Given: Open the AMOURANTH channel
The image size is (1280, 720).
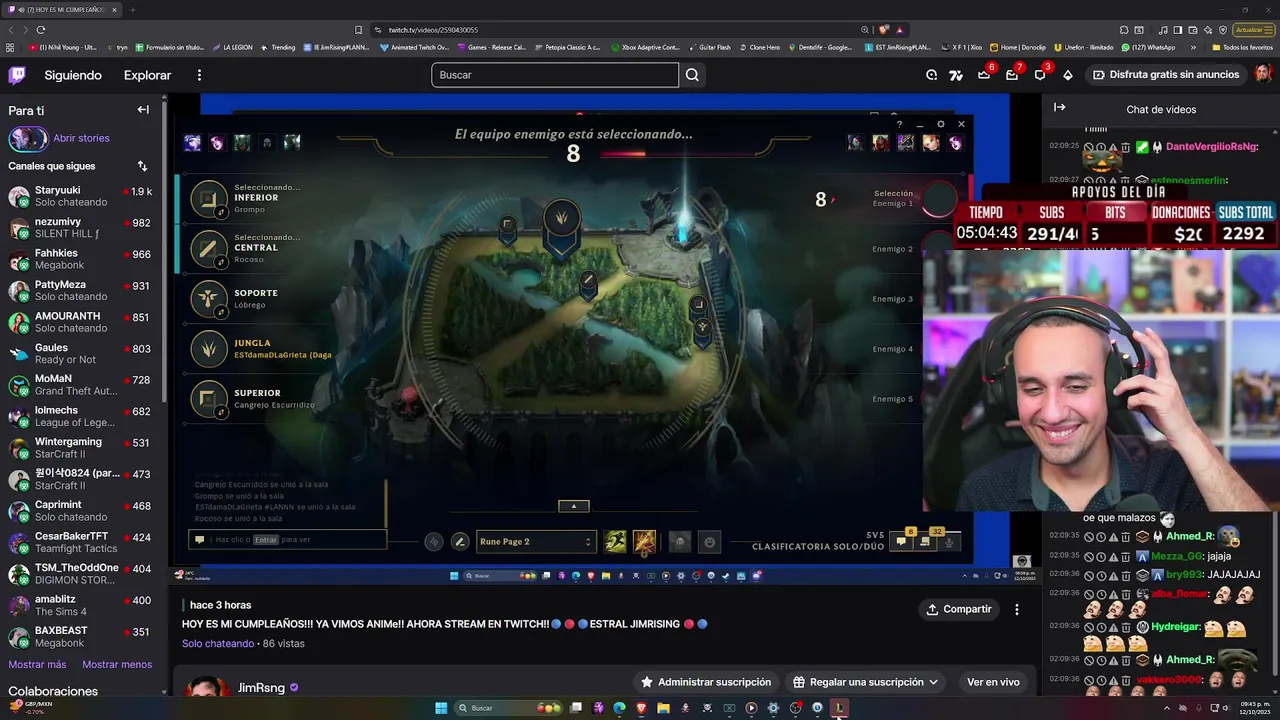Looking at the screenshot, I should tap(80, 322).
